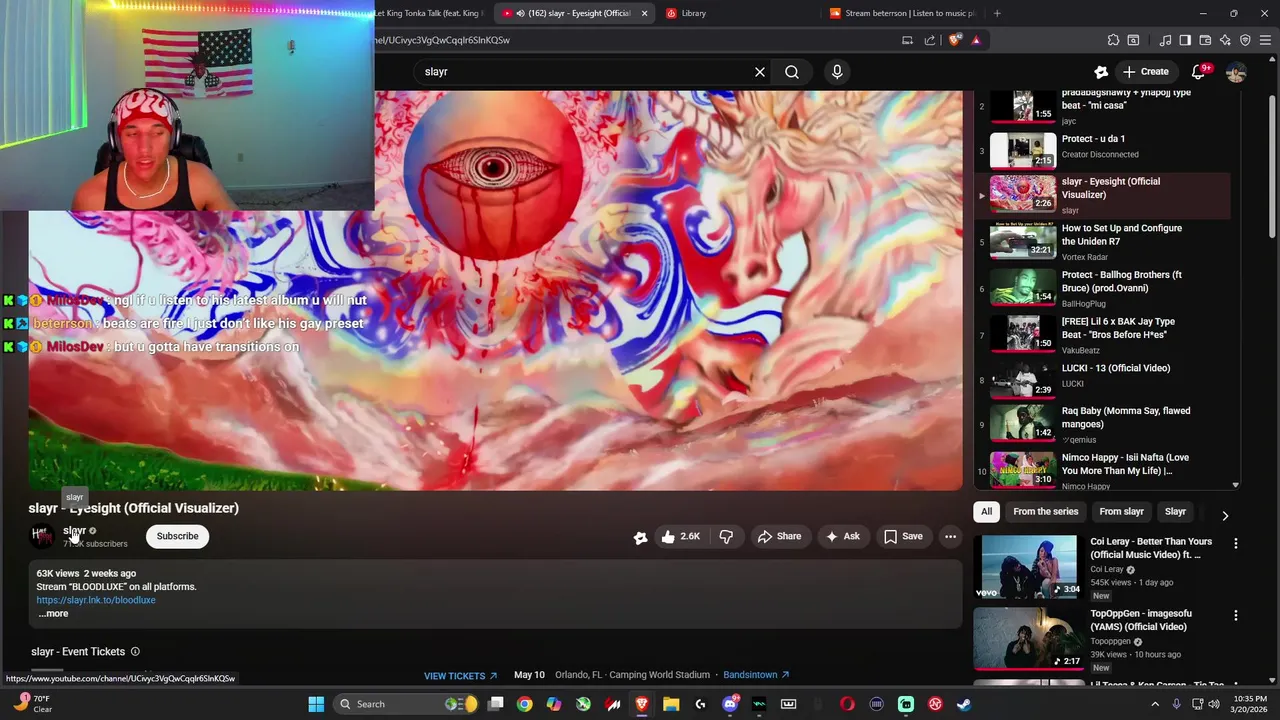Open Bandsintown link
The width and height of the screenshot is (1280, 720).
(756, 675)
